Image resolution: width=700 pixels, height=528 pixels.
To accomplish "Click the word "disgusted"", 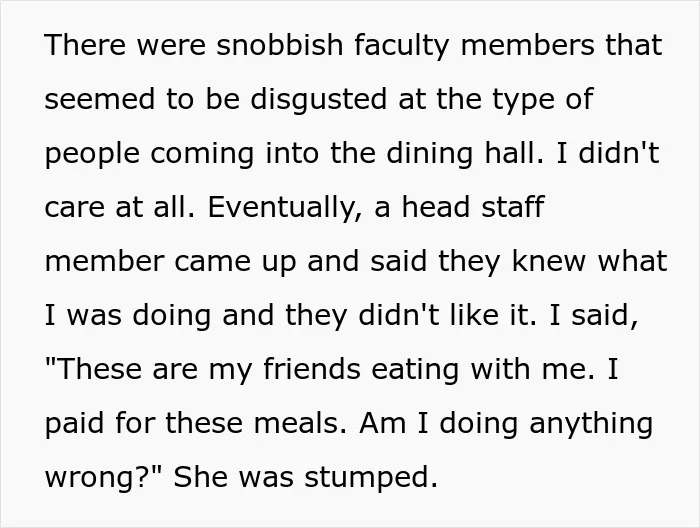I will tap(318, 101).
